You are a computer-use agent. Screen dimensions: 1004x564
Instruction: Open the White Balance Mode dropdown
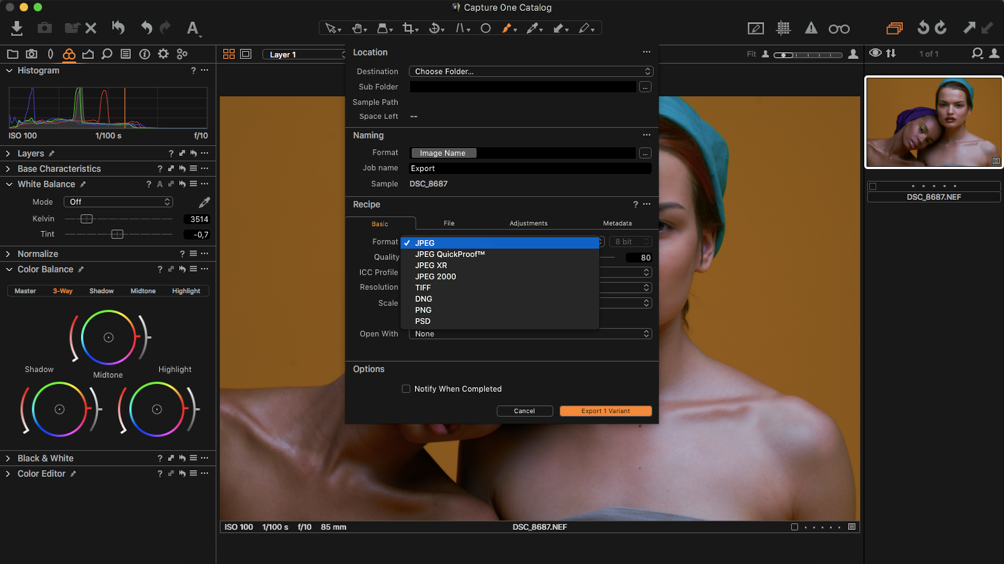click(118, 202)
